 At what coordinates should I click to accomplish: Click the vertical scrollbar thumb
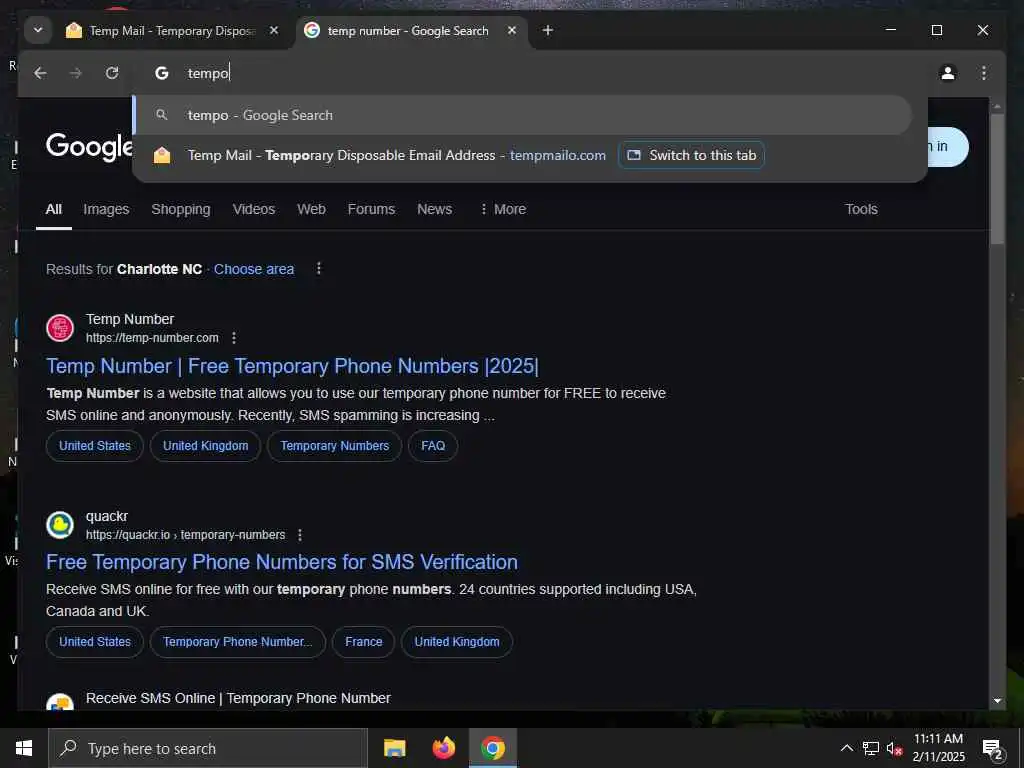tap(997, 180)
